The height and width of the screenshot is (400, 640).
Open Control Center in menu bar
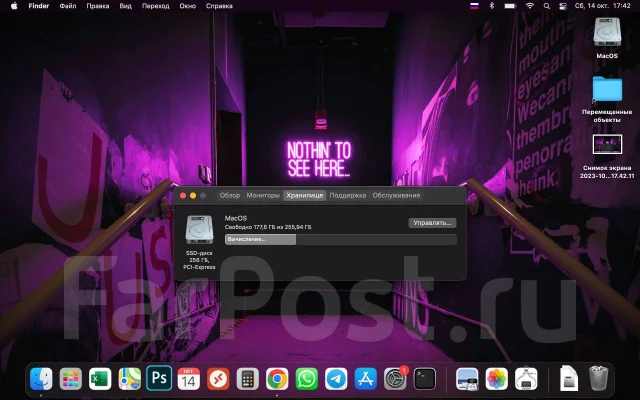(563, 6)
